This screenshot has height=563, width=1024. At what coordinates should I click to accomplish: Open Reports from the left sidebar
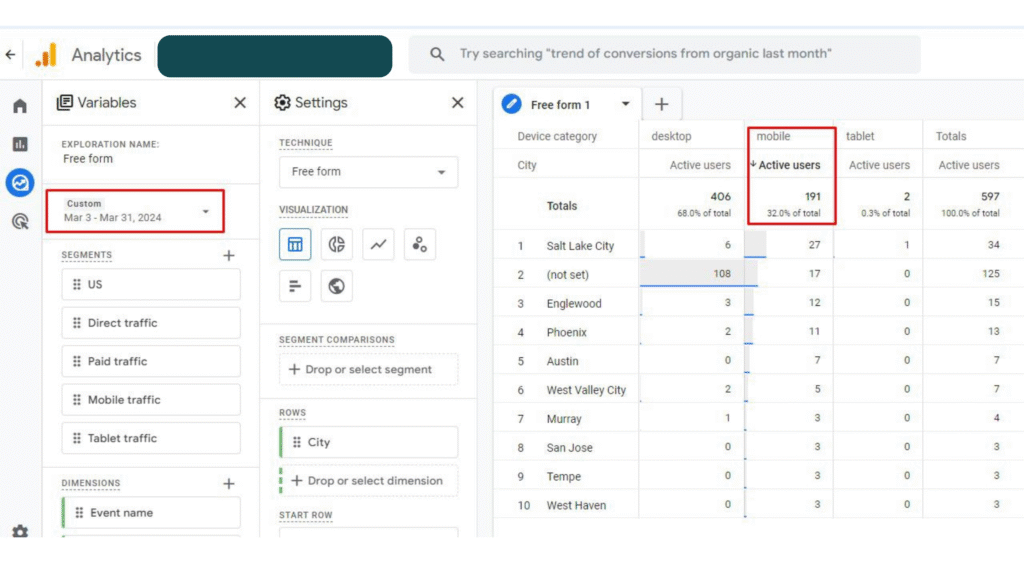coord(20,145)
